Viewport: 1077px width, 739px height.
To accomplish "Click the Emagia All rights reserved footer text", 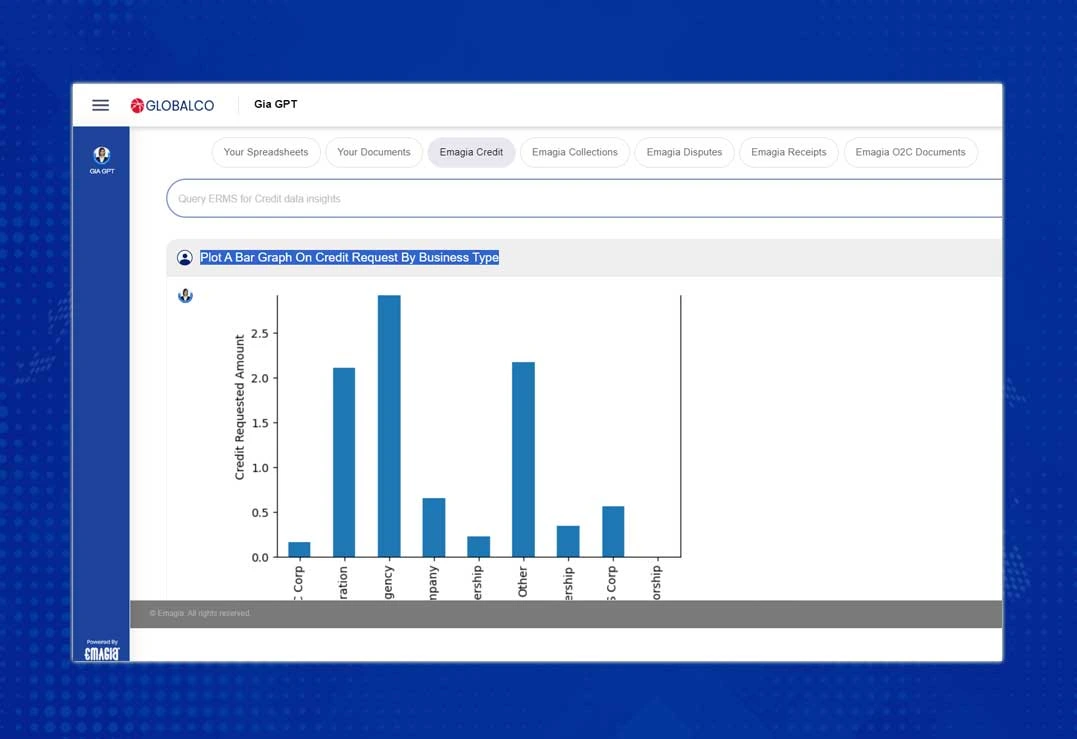I will pyautogui.click(x=200, y=613).
